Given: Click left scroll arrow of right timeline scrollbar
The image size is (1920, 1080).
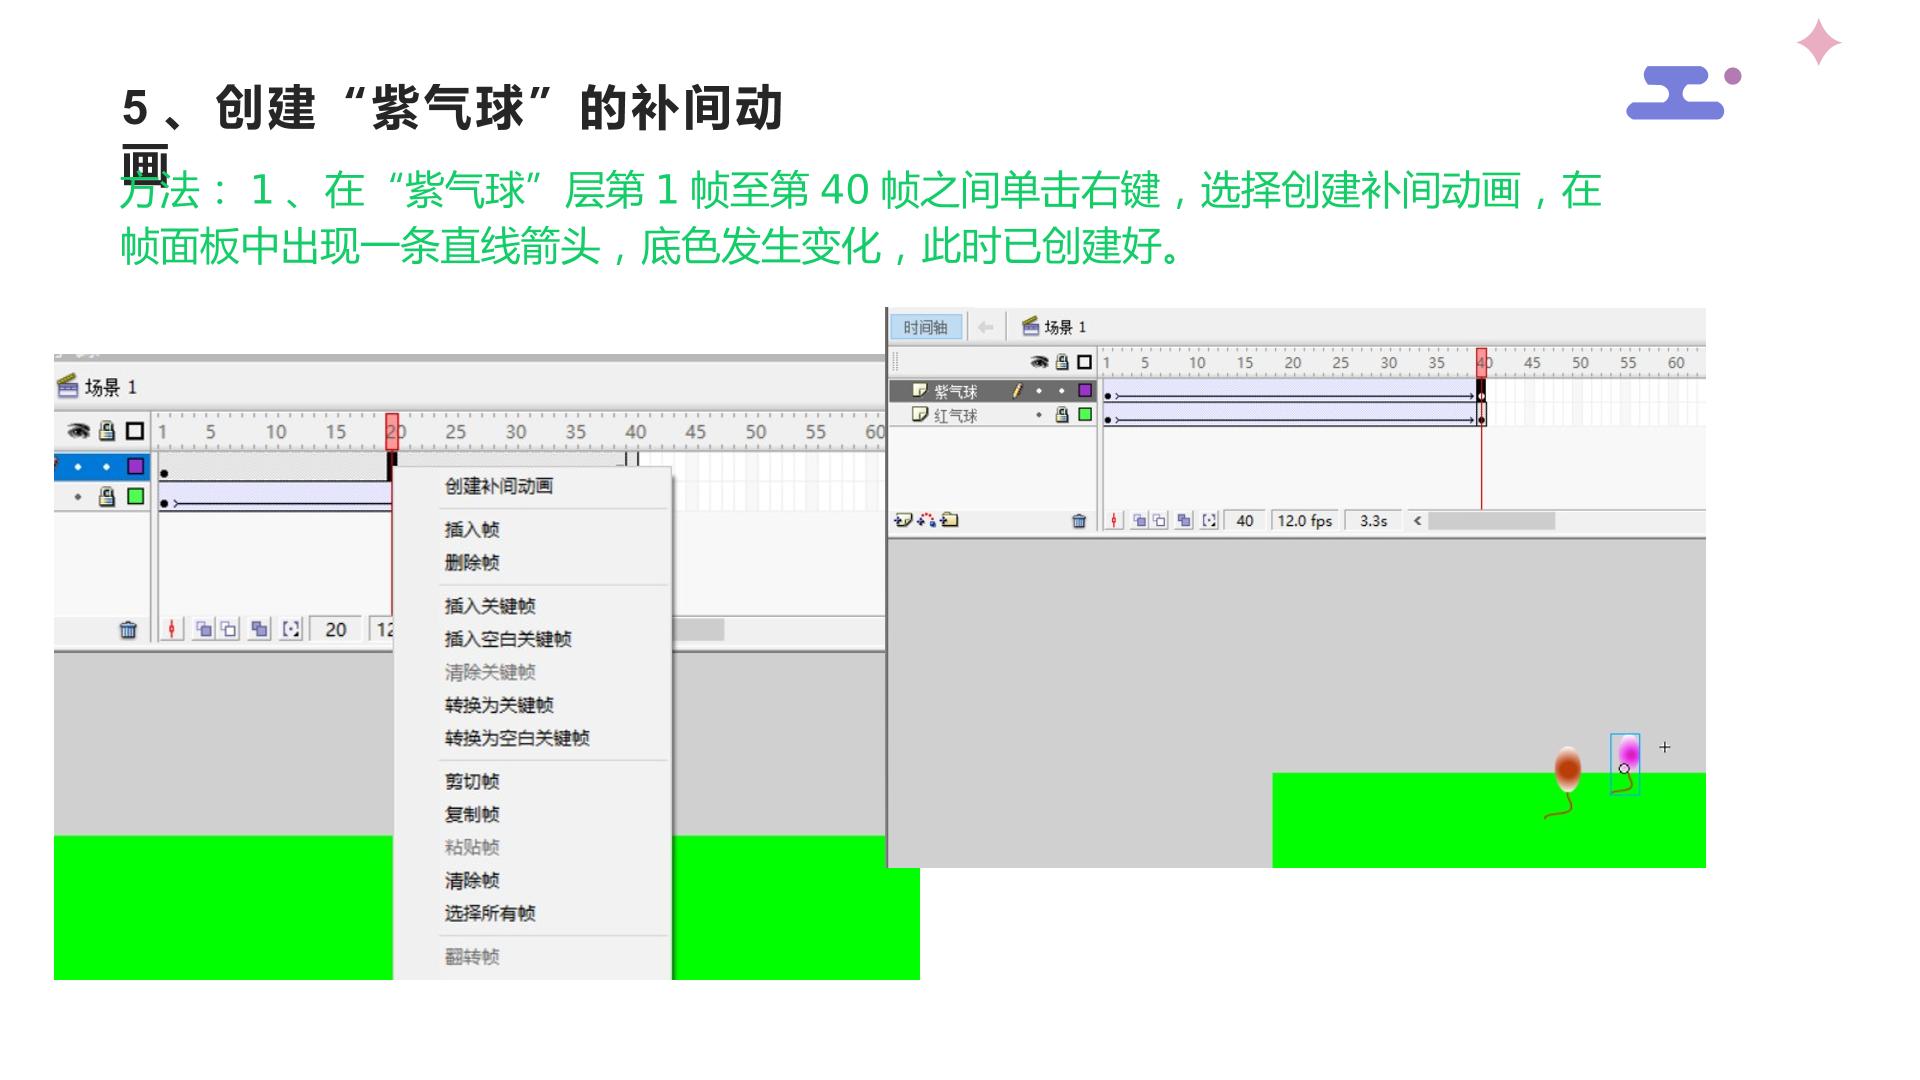Looking at the screenshot, I should point(1417,520).
